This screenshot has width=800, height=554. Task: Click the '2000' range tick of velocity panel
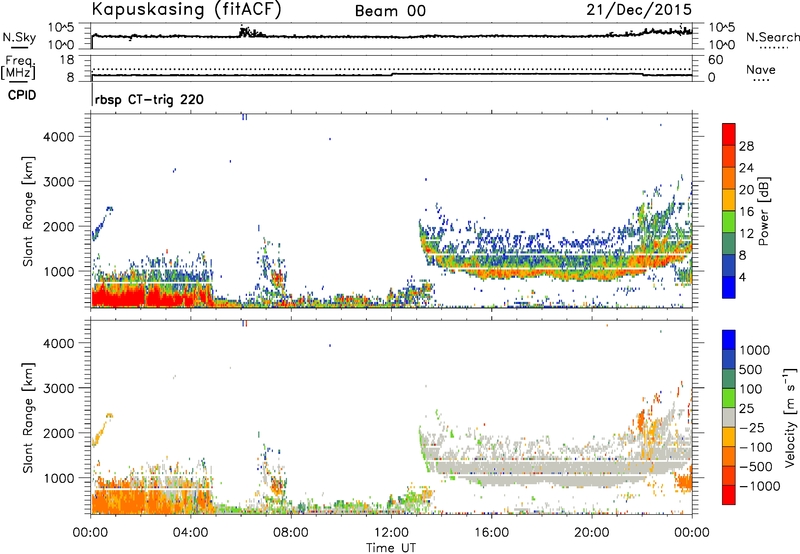(59, 433)
